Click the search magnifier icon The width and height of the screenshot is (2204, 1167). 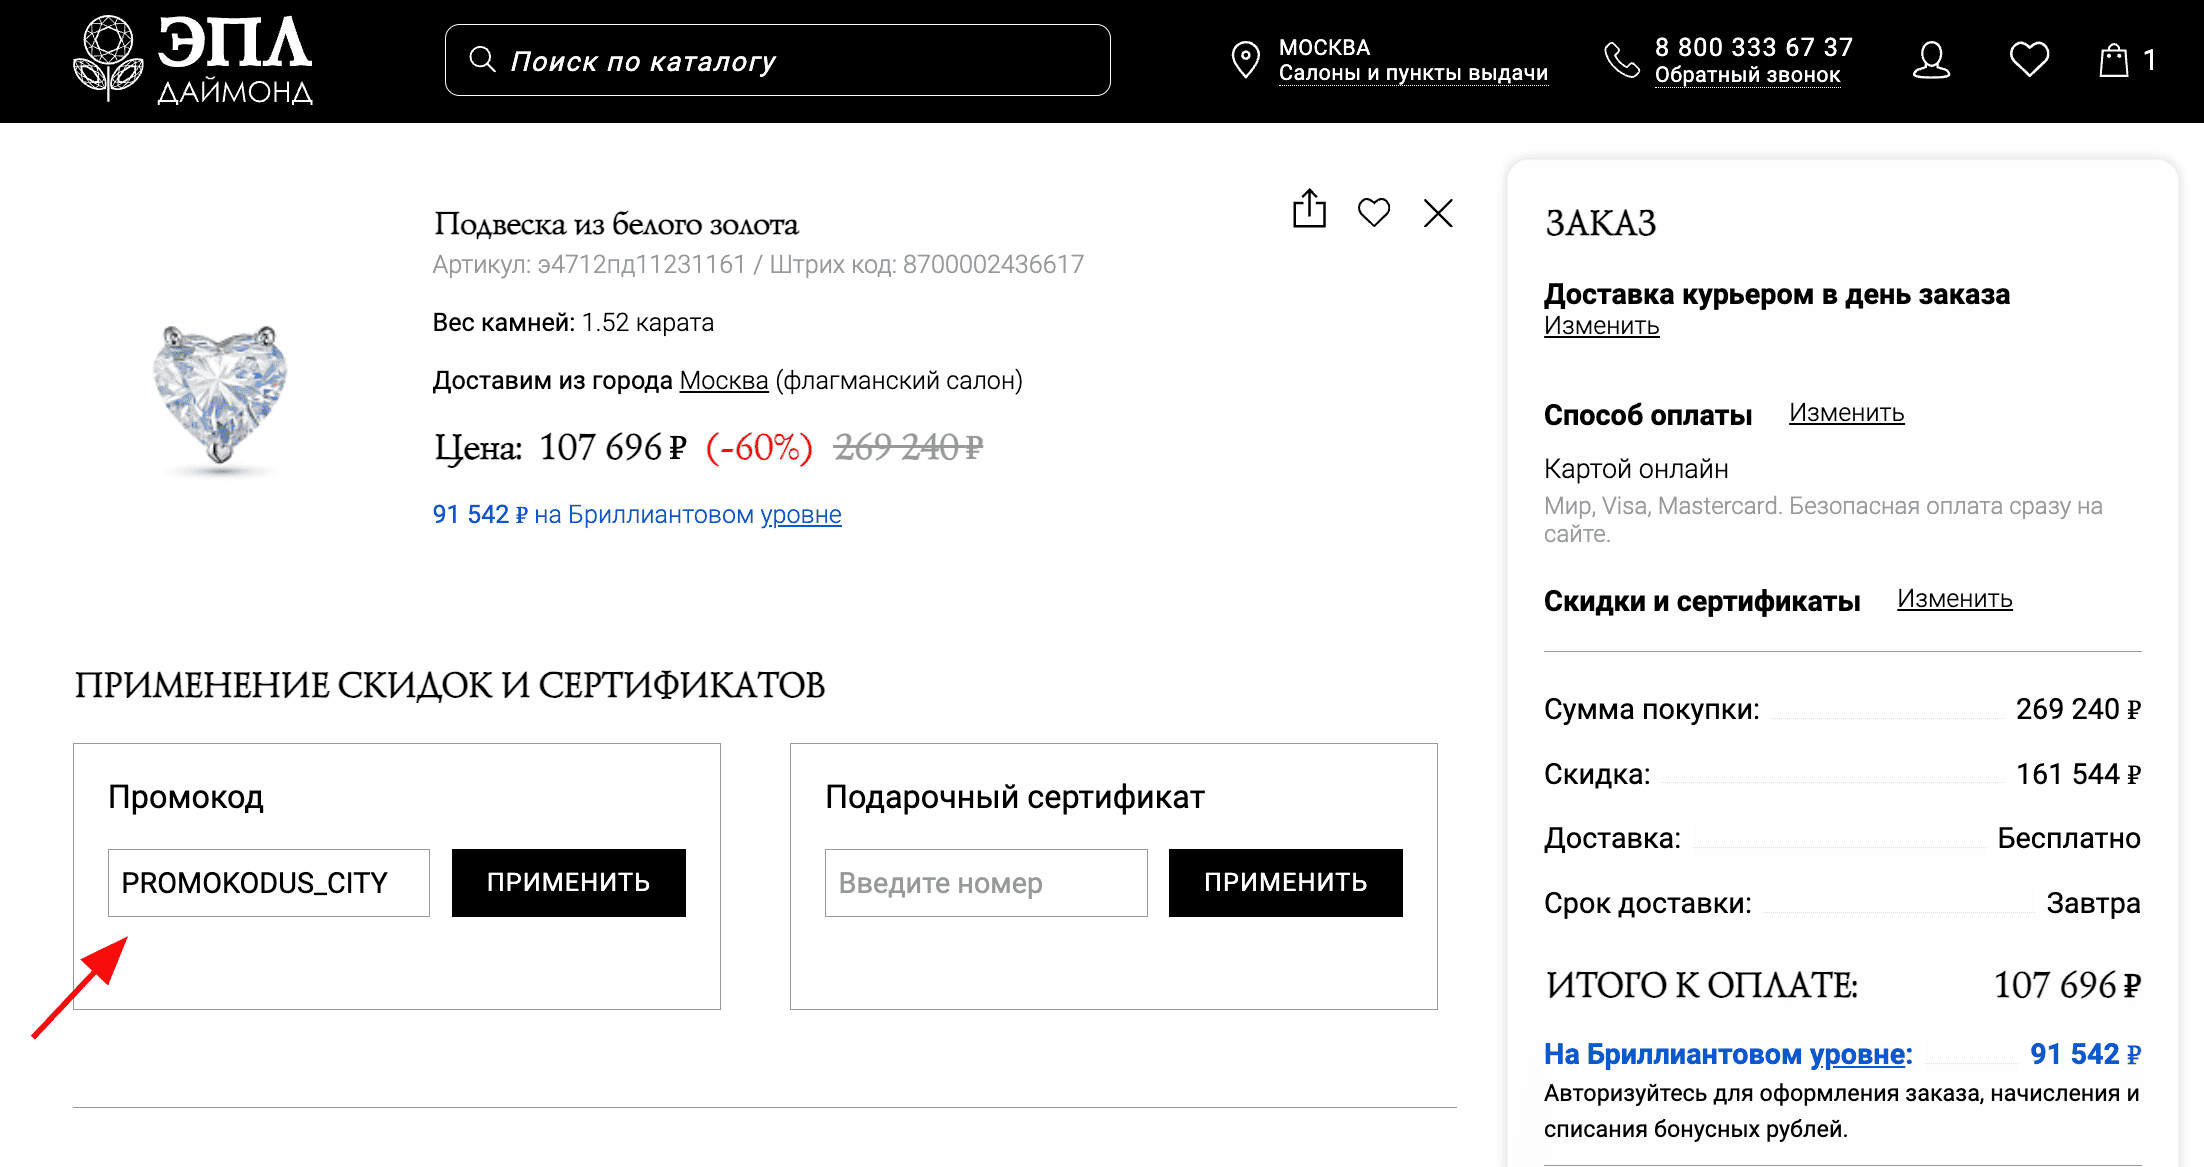pyautogui.click(x=483, y=60)
